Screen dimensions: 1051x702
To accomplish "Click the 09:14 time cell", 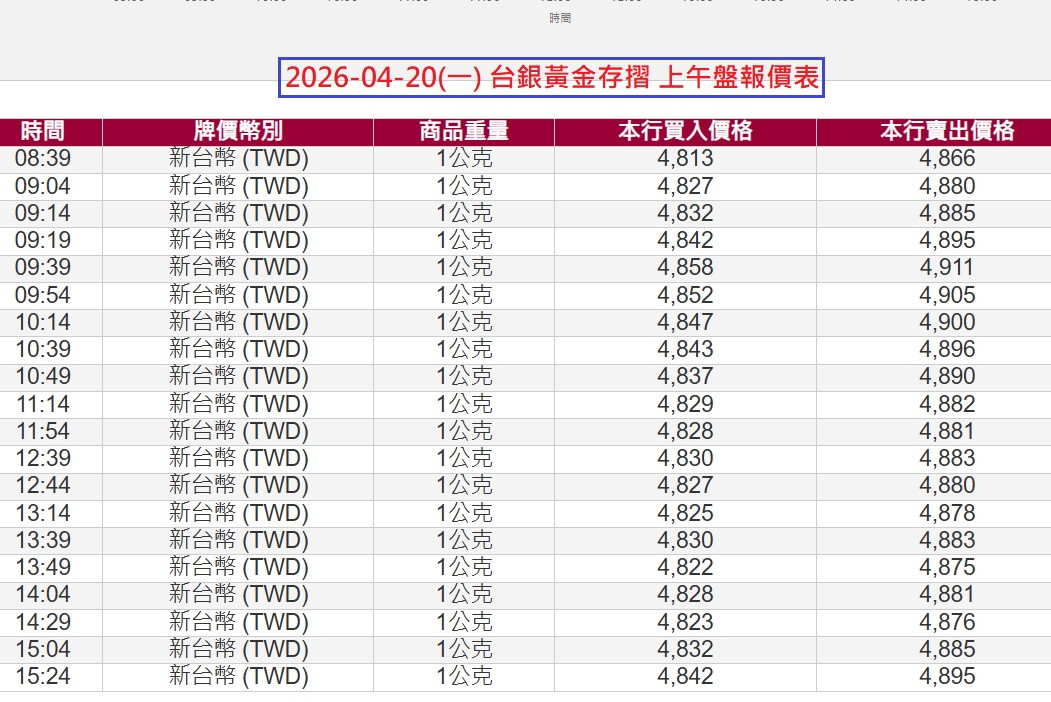I will pyautogui.click(x=43, y=213).
